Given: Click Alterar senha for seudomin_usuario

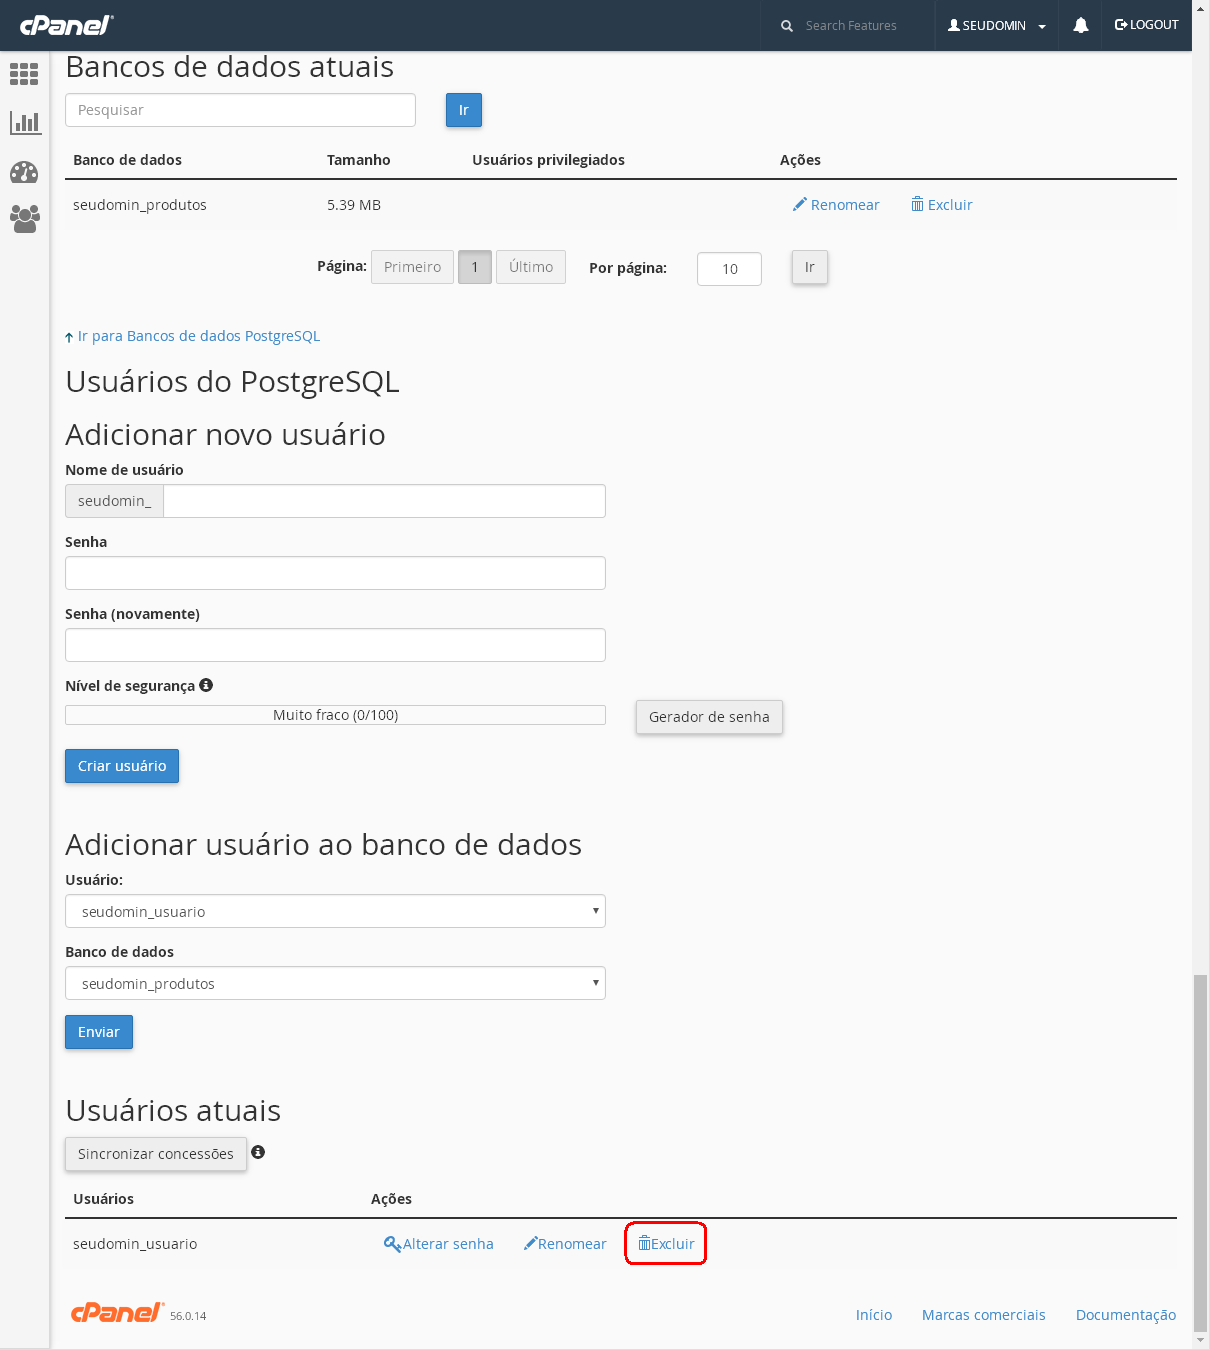Looking at the screenshot, I should tap(439, 1244).
